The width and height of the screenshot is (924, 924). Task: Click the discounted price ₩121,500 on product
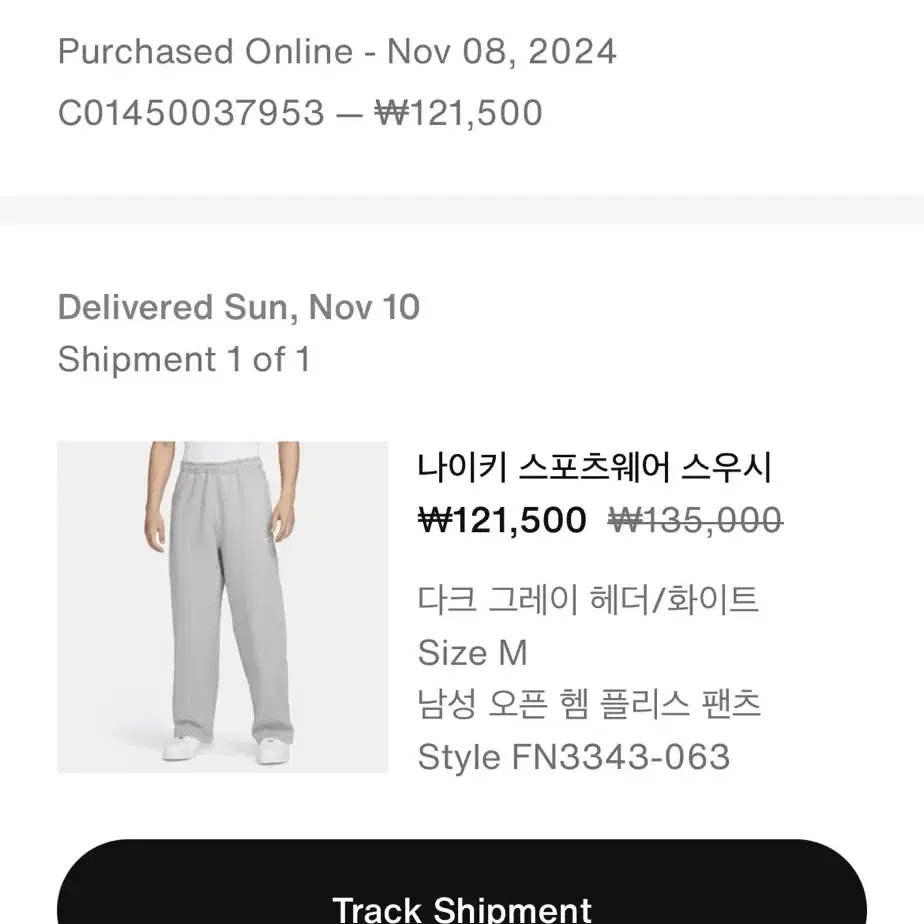502,520
